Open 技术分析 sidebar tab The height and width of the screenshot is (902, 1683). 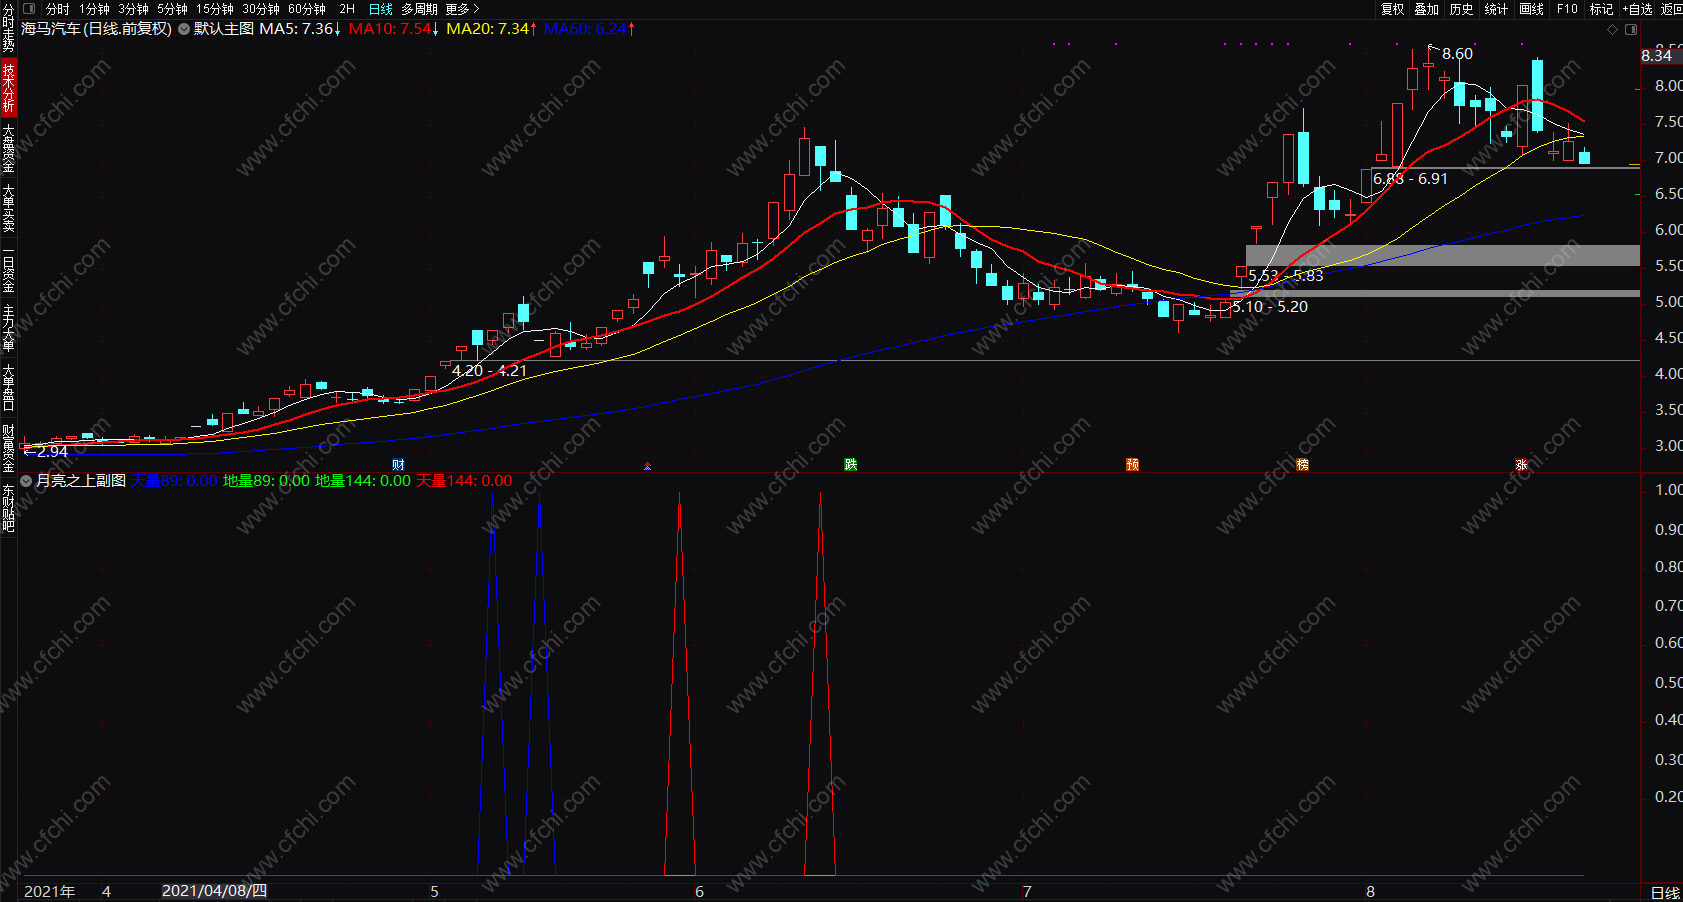tap(8, 87)
